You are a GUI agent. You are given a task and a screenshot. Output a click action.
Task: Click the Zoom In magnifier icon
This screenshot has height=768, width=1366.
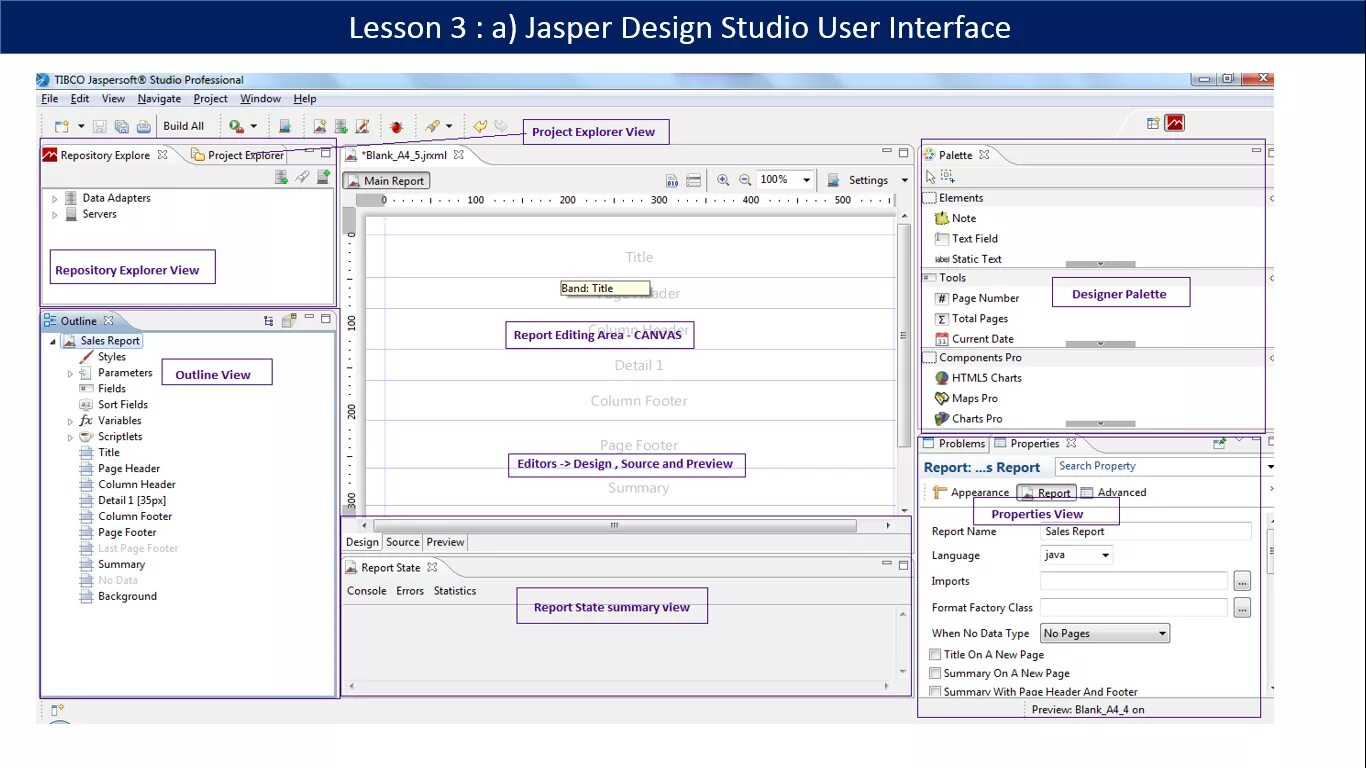[723, 180]
